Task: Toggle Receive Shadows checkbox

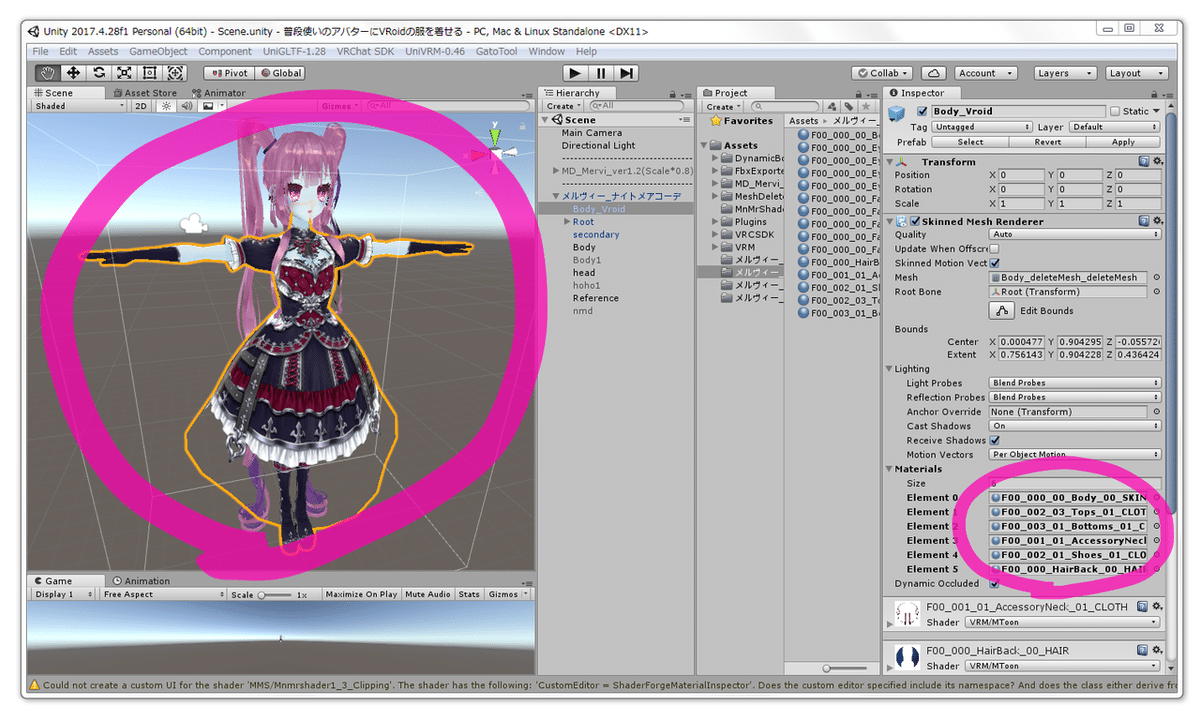Action: (x=994, y=440)
